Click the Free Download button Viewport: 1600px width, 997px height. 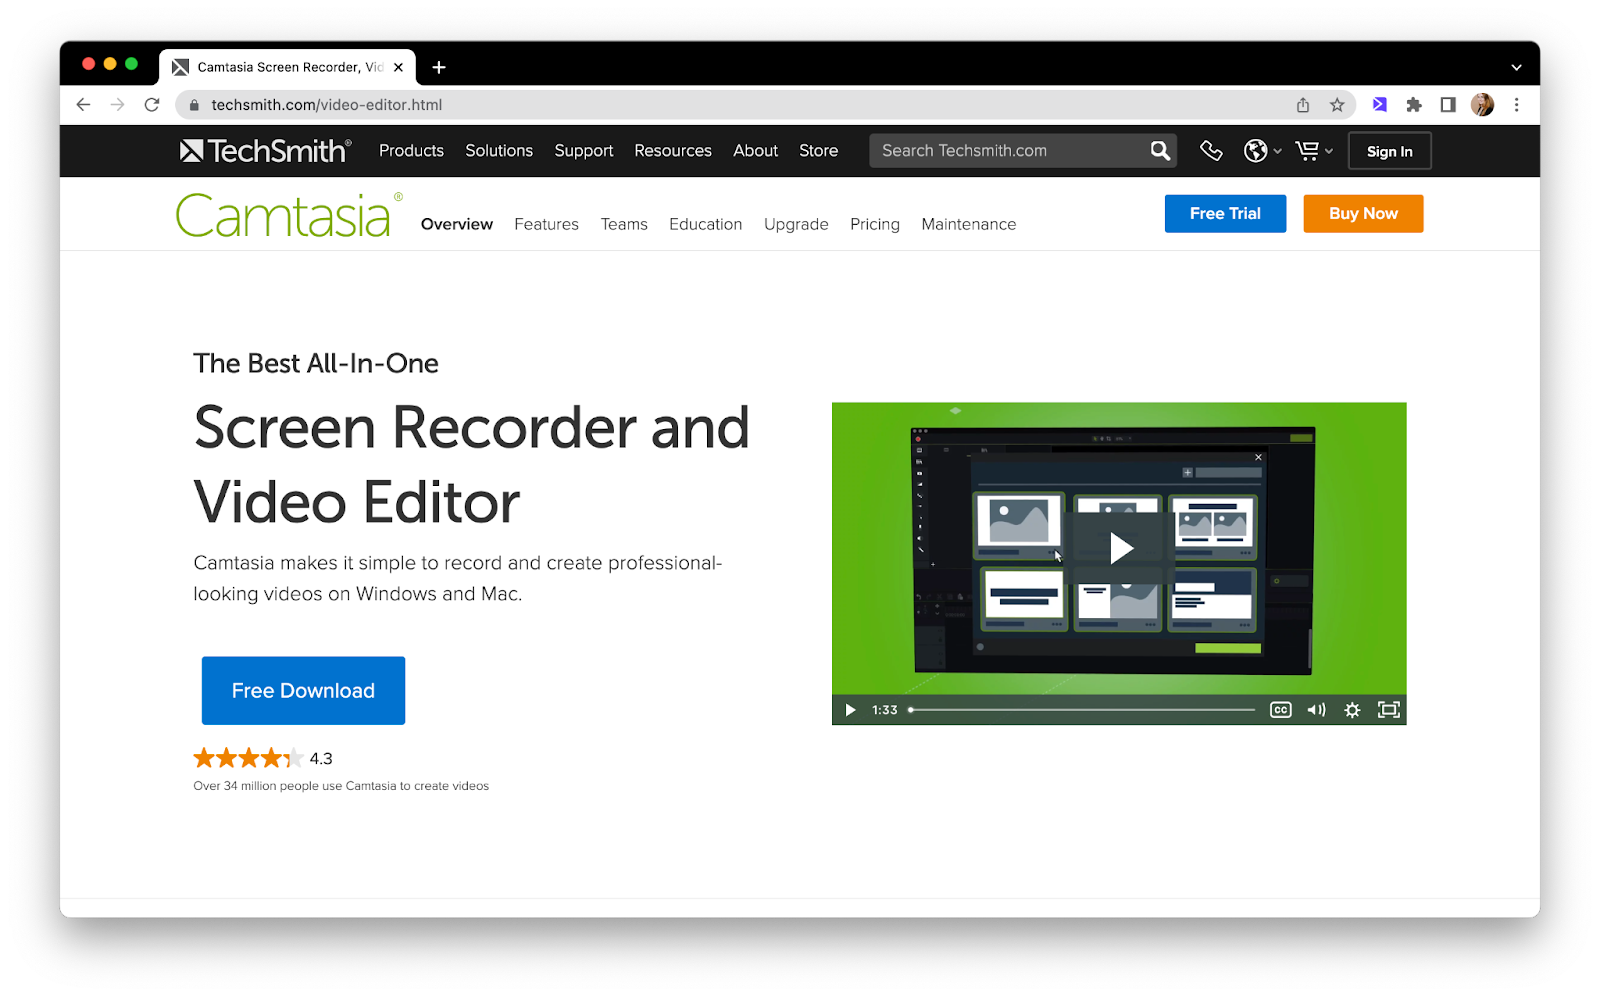[x=303, y=691]
